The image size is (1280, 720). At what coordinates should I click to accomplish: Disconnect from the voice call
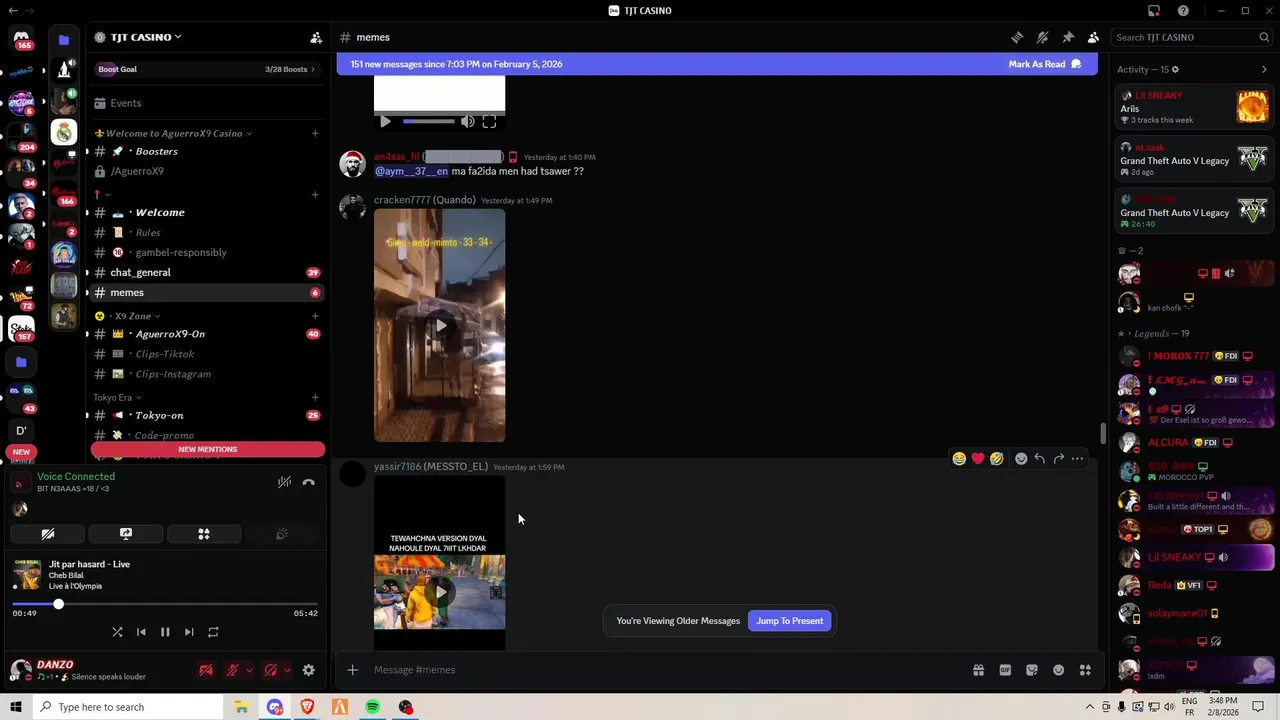308,482
